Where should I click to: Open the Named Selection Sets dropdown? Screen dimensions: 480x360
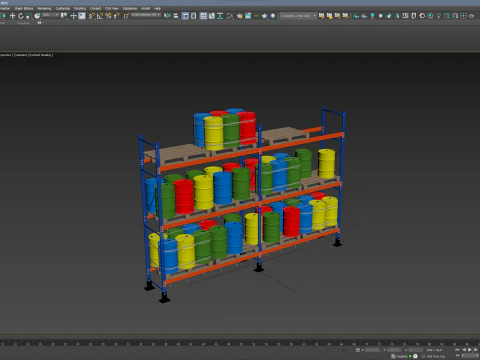(x=146, y=15)
